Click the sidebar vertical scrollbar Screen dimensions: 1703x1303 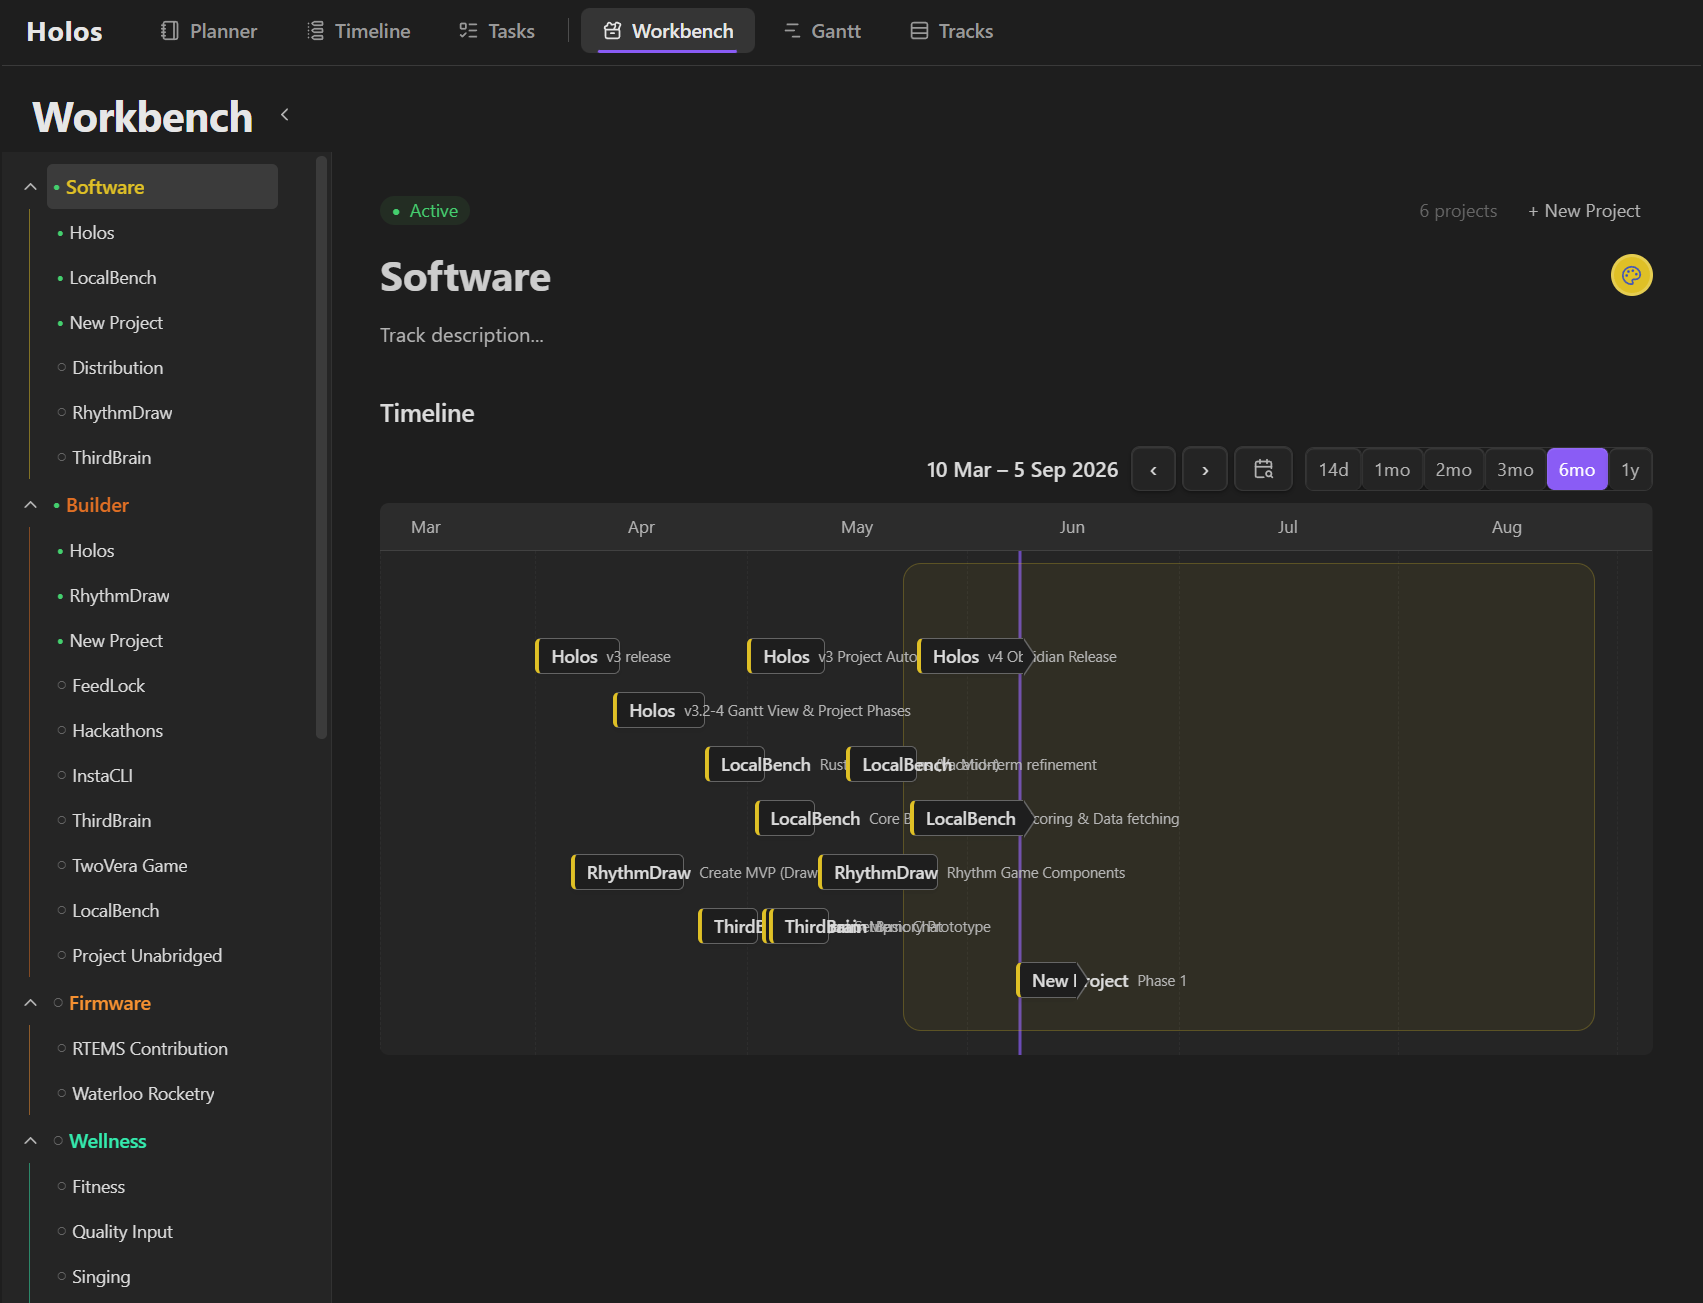321,447
